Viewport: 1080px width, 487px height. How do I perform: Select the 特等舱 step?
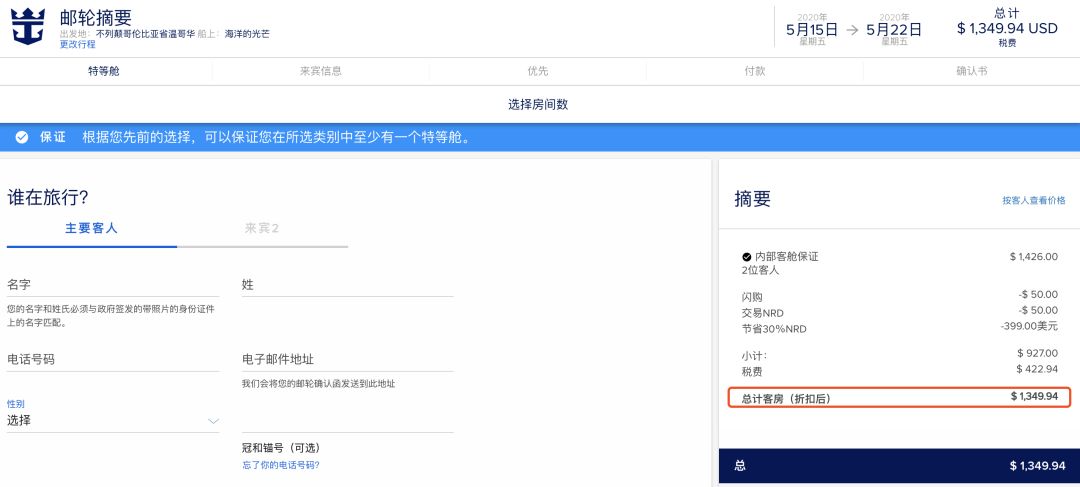click(x=104, y=71)
